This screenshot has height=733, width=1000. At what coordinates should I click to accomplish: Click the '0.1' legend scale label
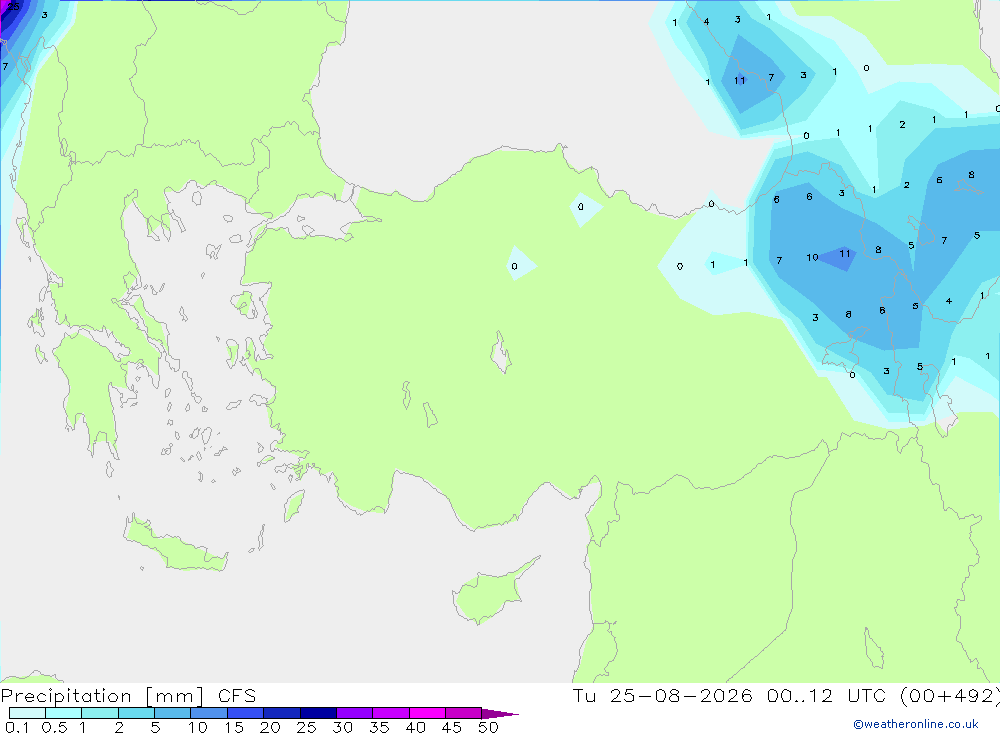17,727
